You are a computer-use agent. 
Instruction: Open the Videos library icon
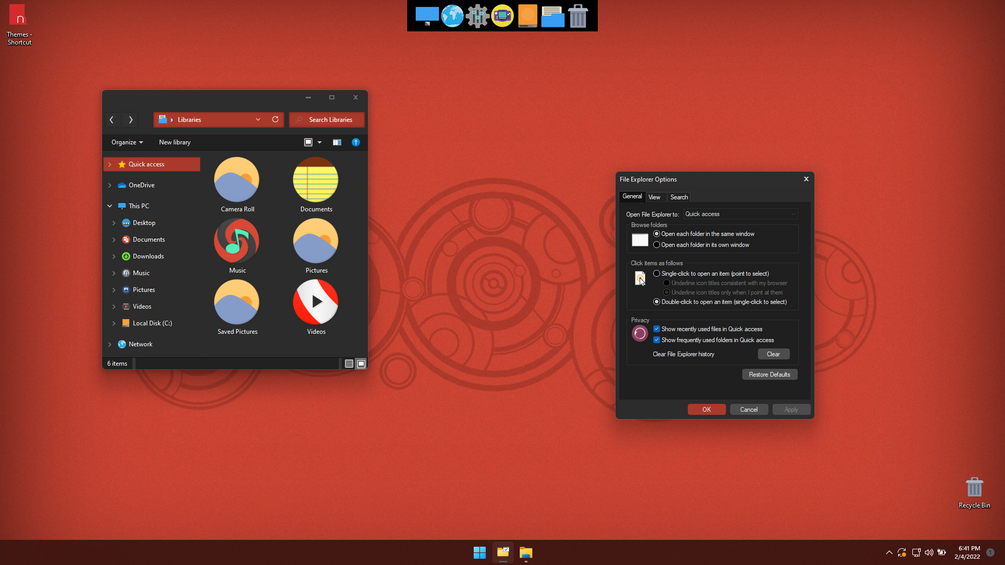[x=315, y=302]
